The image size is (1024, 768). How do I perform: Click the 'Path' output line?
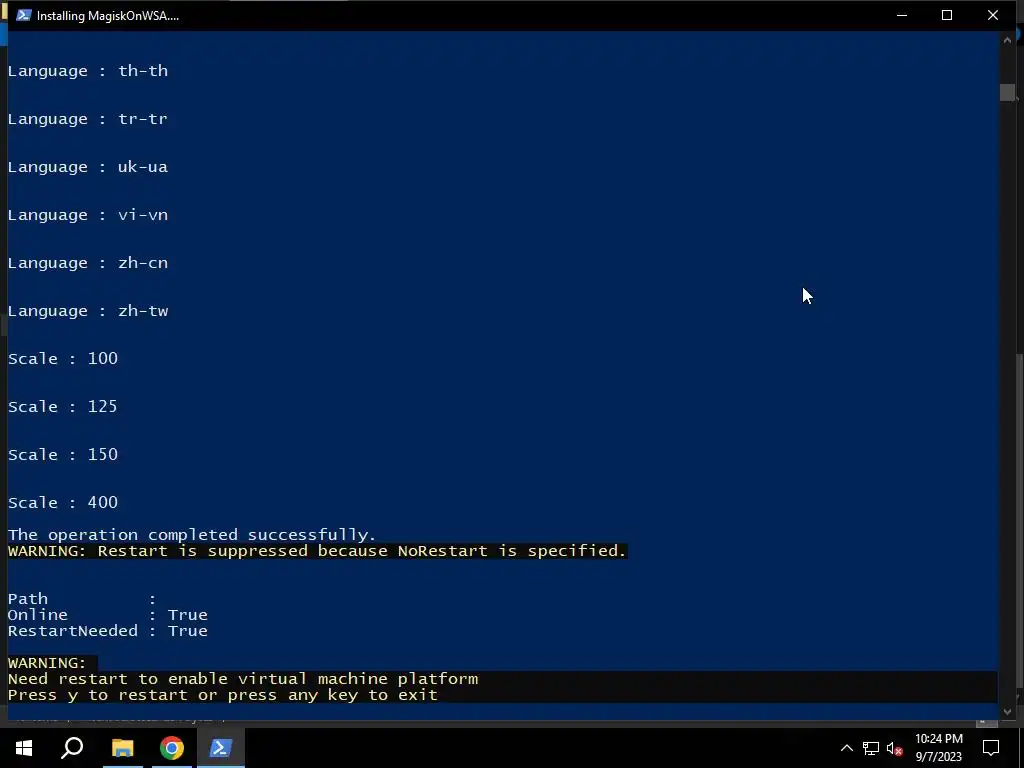click(x=82, y=599)
